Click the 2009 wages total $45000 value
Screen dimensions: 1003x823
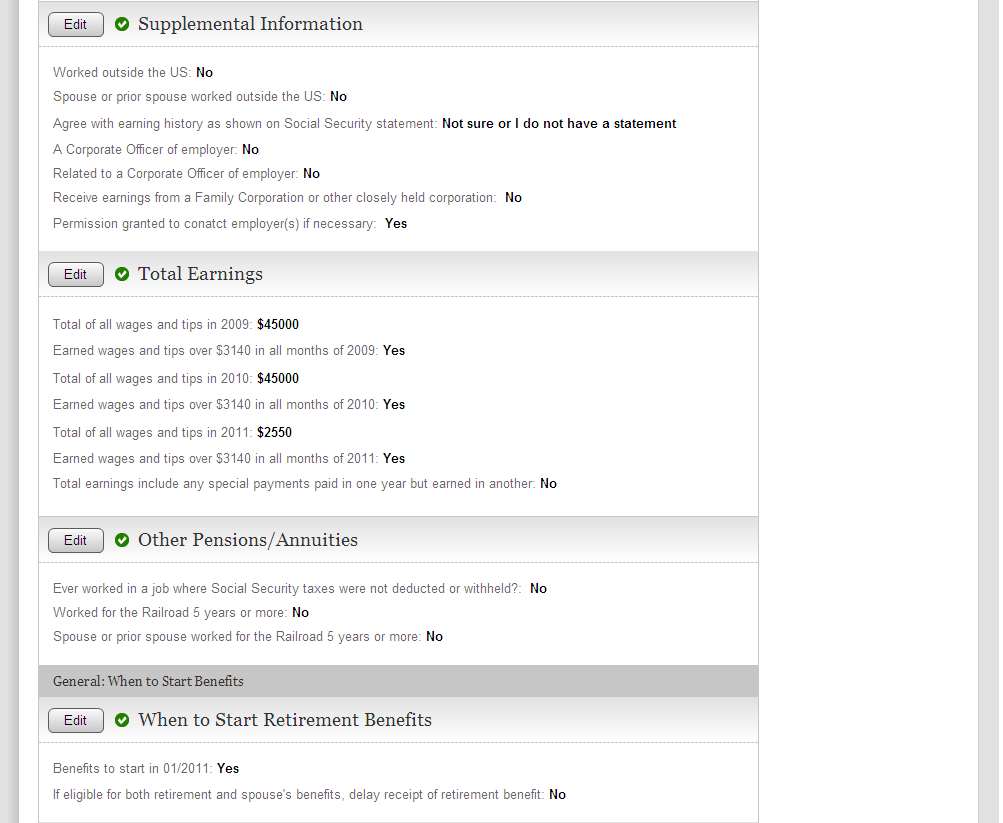(x=278, y=325)
